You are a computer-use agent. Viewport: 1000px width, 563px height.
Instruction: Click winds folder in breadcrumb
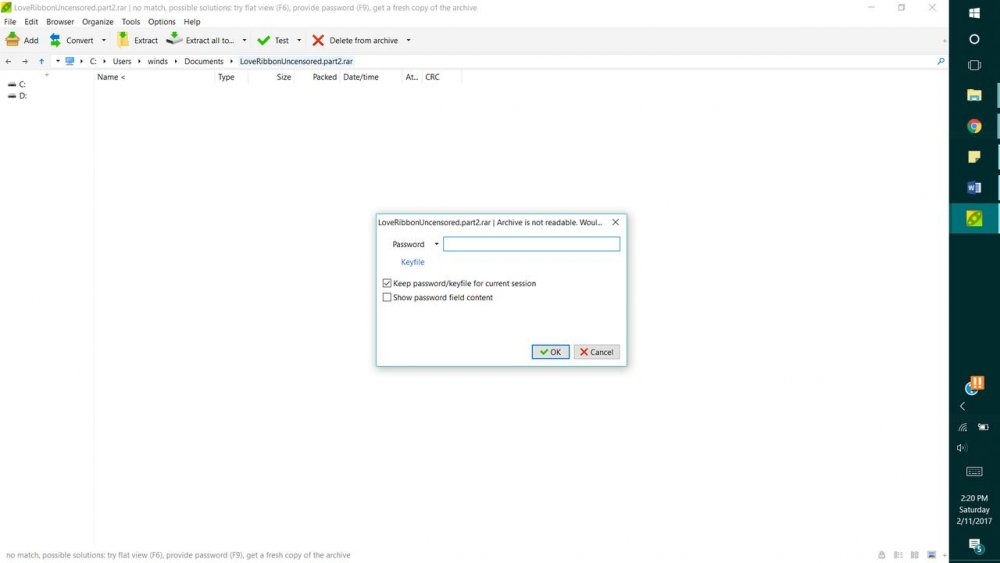pos(158,61)
